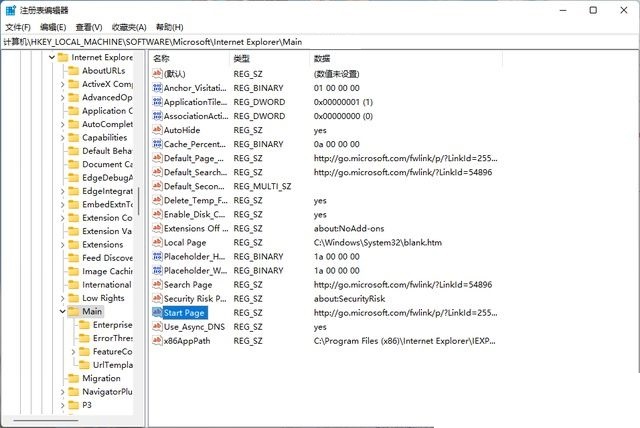This screenshot has height=428, width=640.
Task: Click the Anchor_Visitation binary value icon
Action: tap(157, 88)
